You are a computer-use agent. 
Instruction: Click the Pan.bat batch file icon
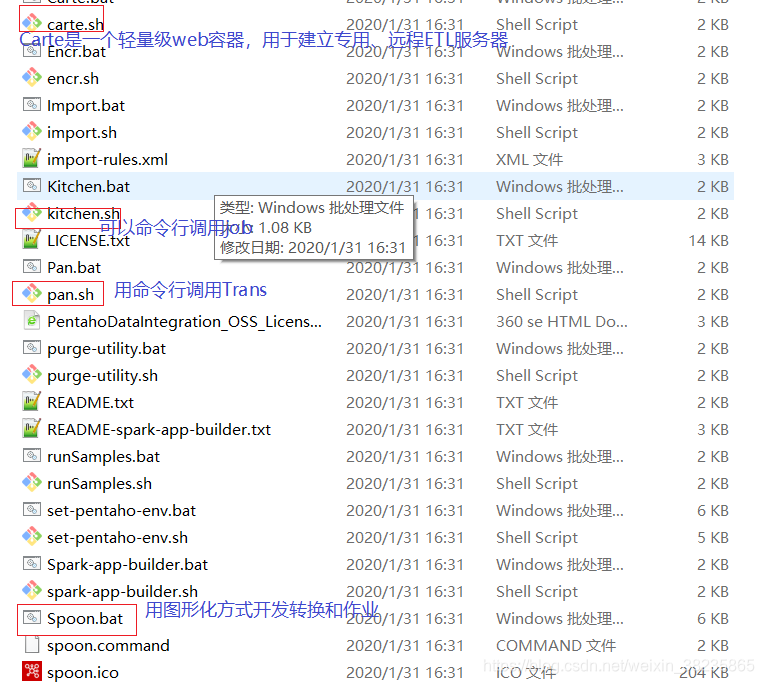coord(32,266)
